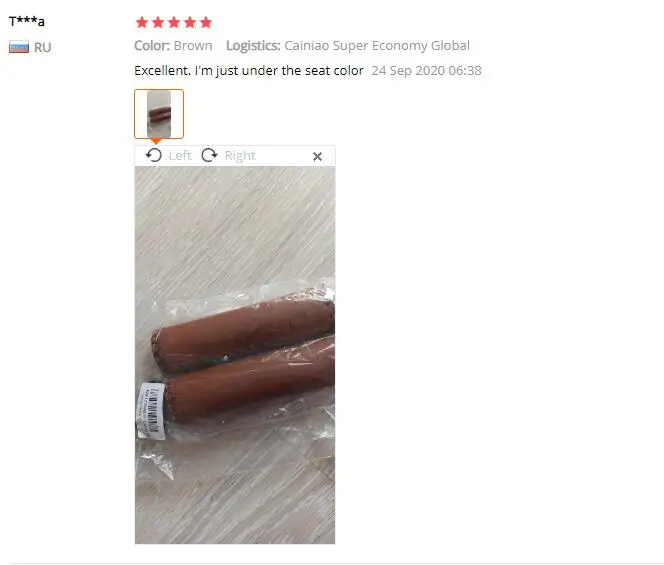Image resolution: width=664 pixels, height=565 pixels.
Task: Click the third red rating star
Action: 174,22
